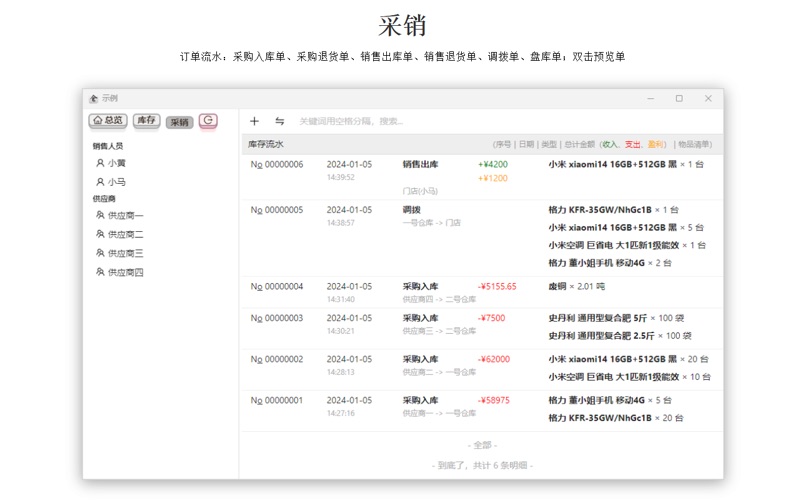Image resolution: width=800 pixels, height=500 pixels.
Task: Click the 库存流水 list header
Action: [x=267, y=144]
